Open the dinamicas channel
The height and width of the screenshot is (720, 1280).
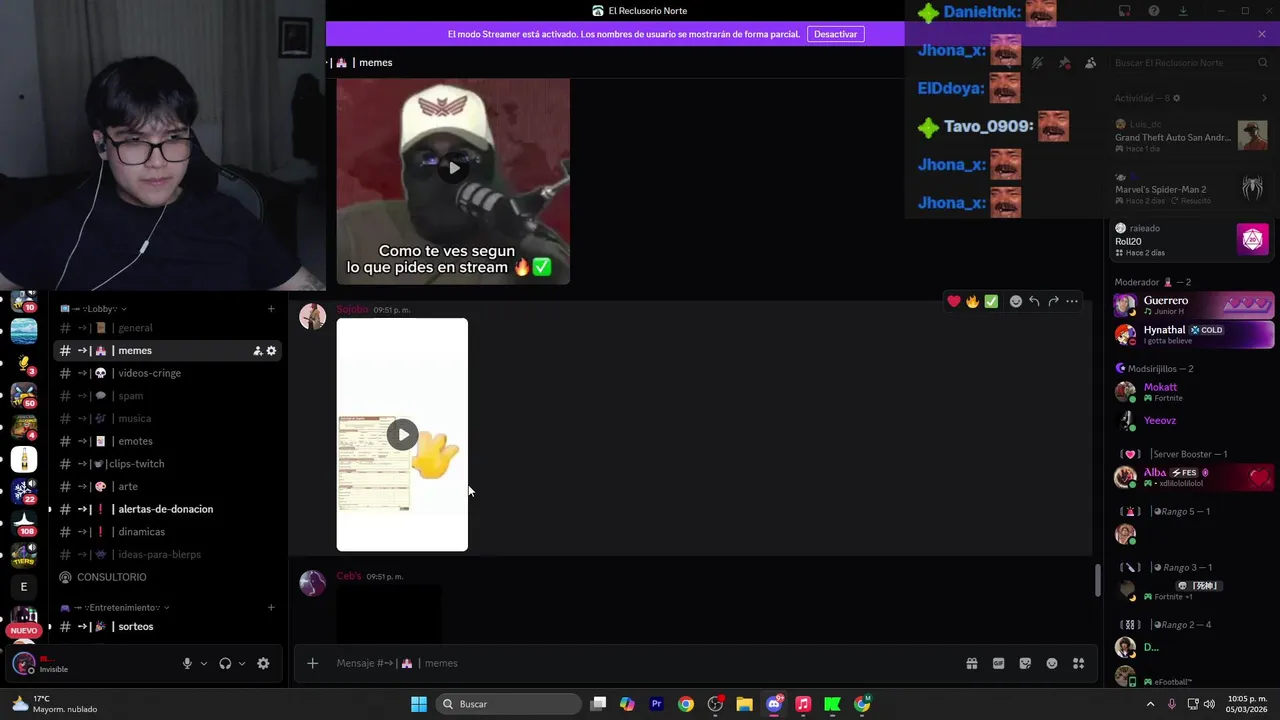tap(166, 532)
